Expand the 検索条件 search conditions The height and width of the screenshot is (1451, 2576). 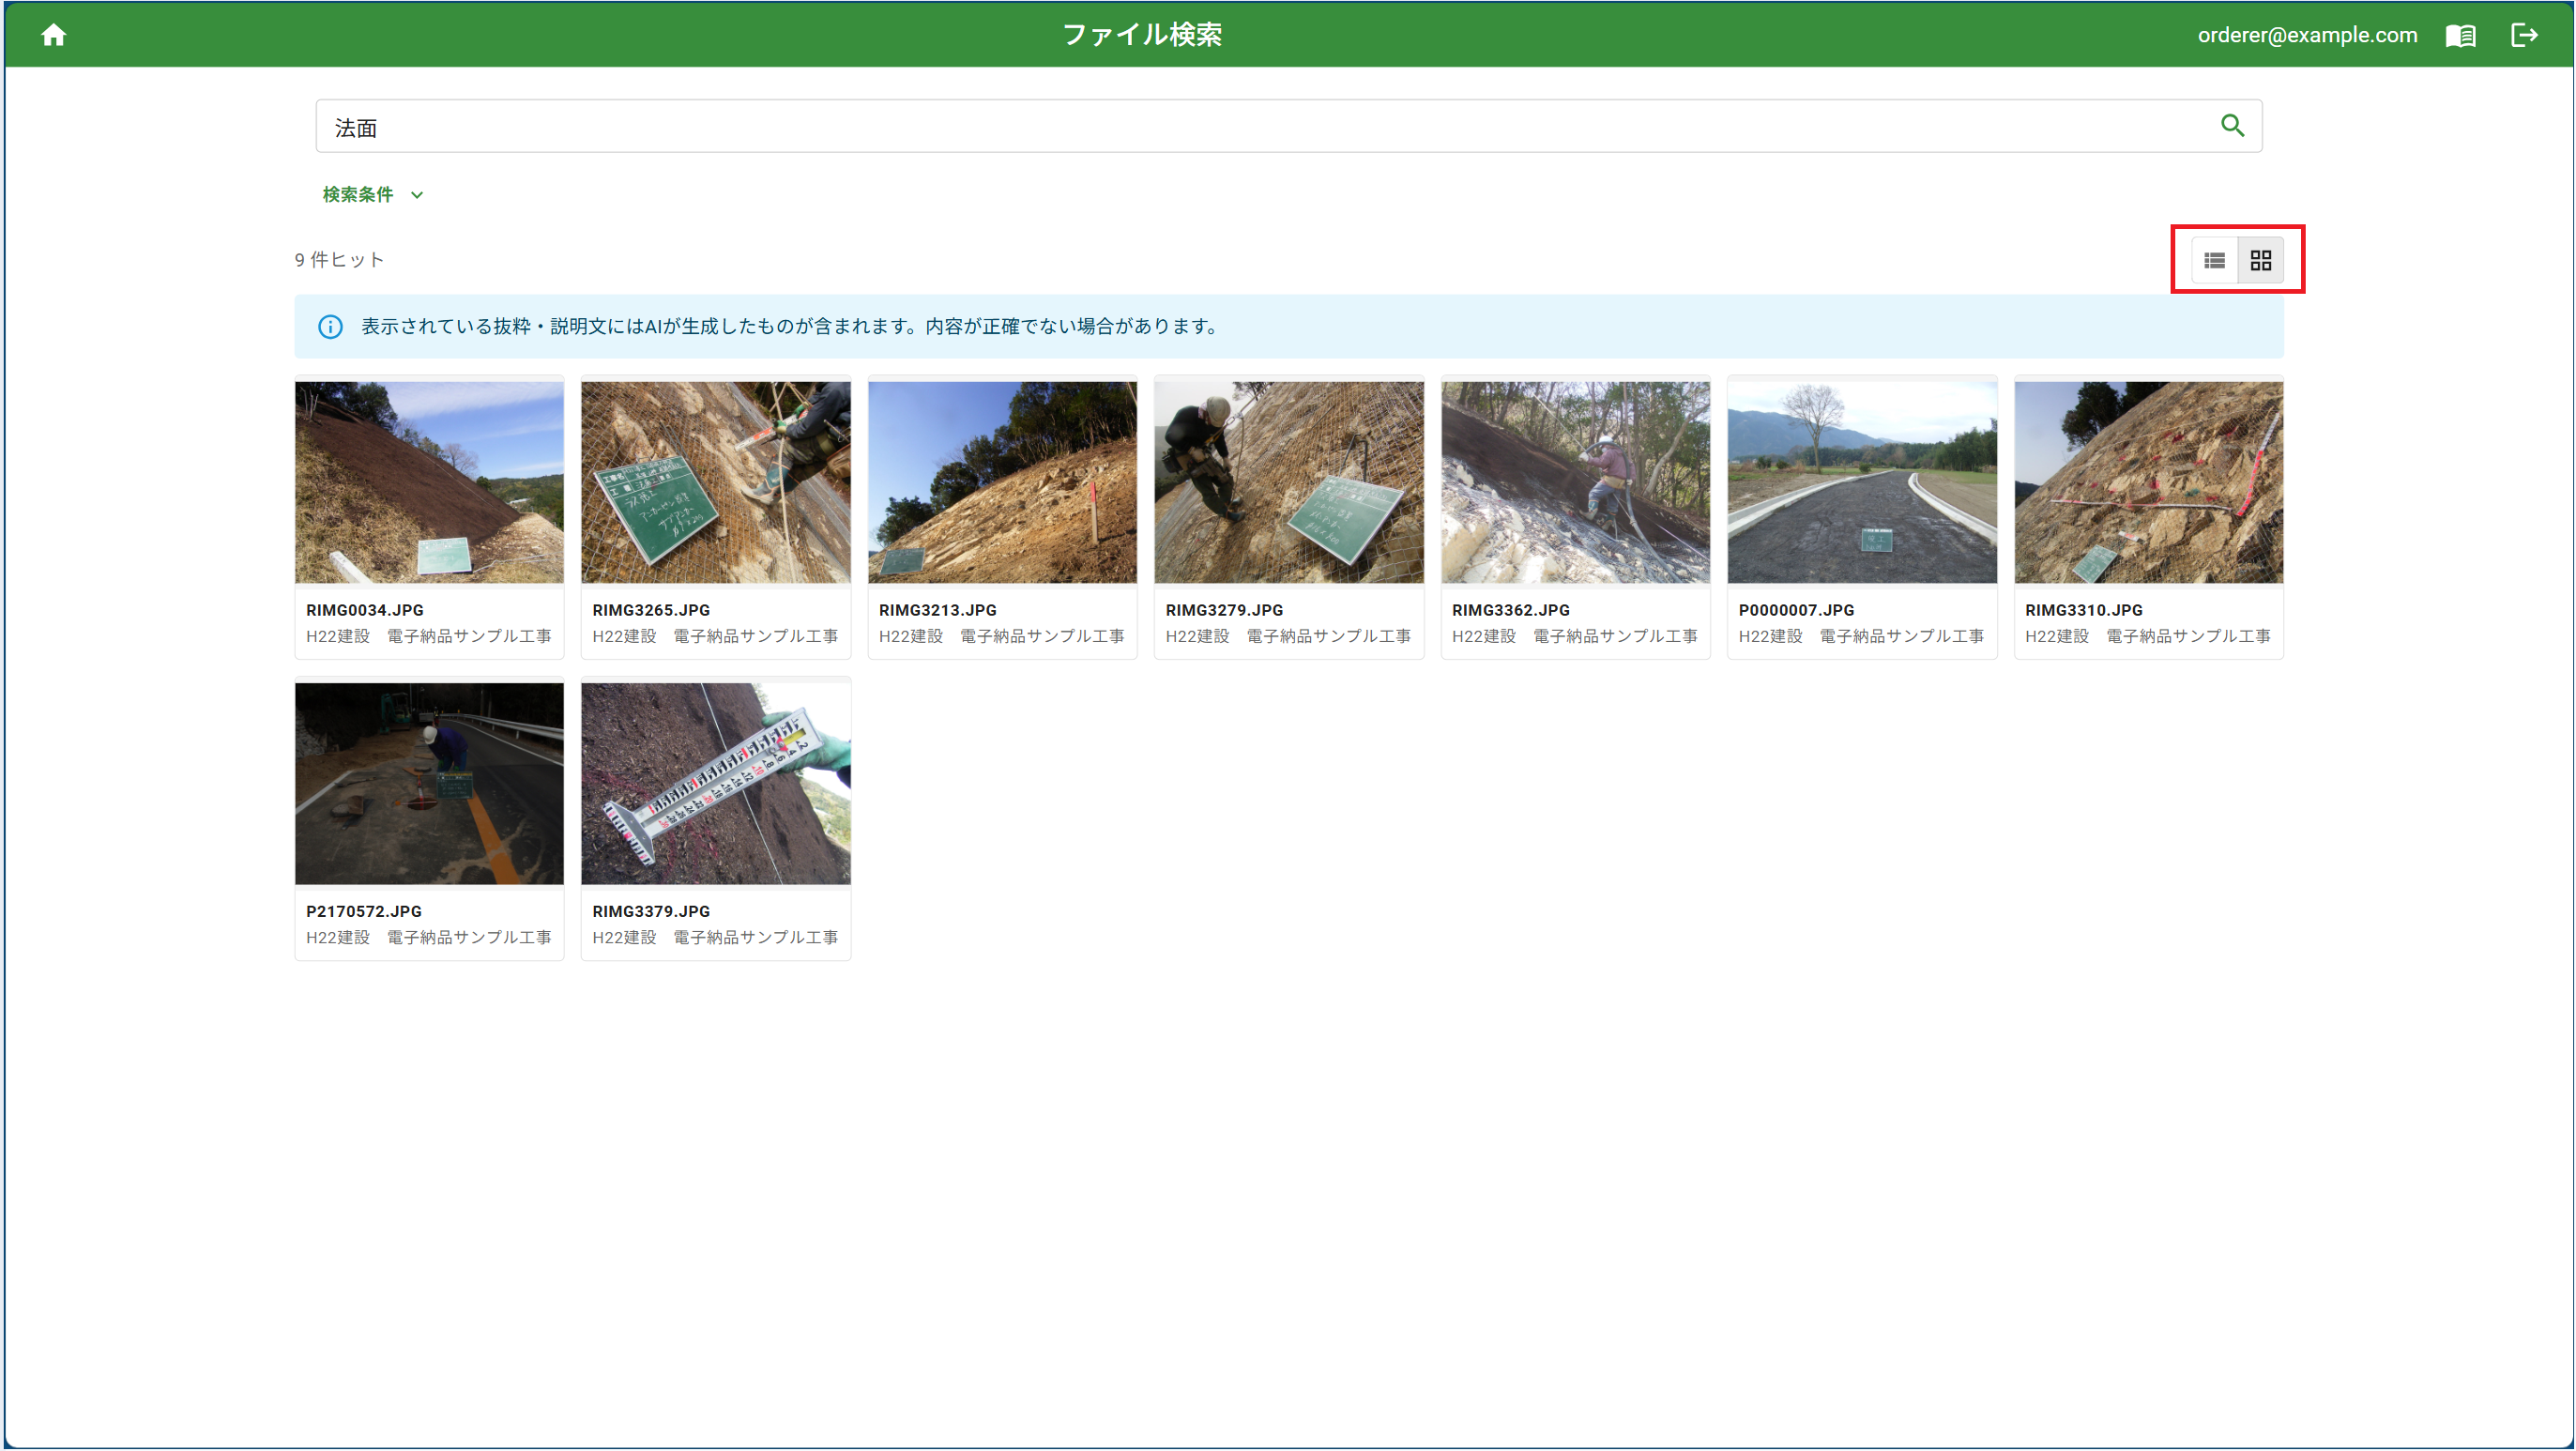point(373,194)
